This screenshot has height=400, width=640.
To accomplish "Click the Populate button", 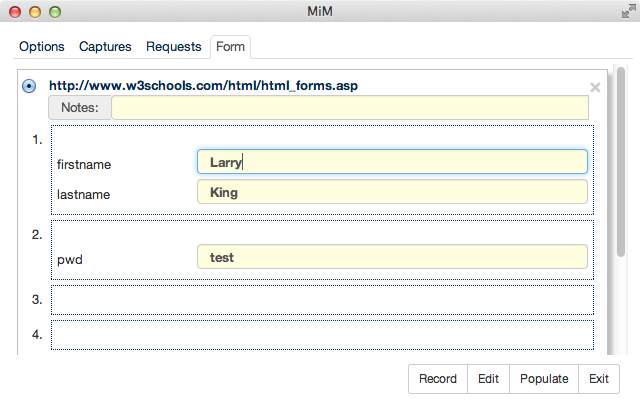I will pos(544,379).
